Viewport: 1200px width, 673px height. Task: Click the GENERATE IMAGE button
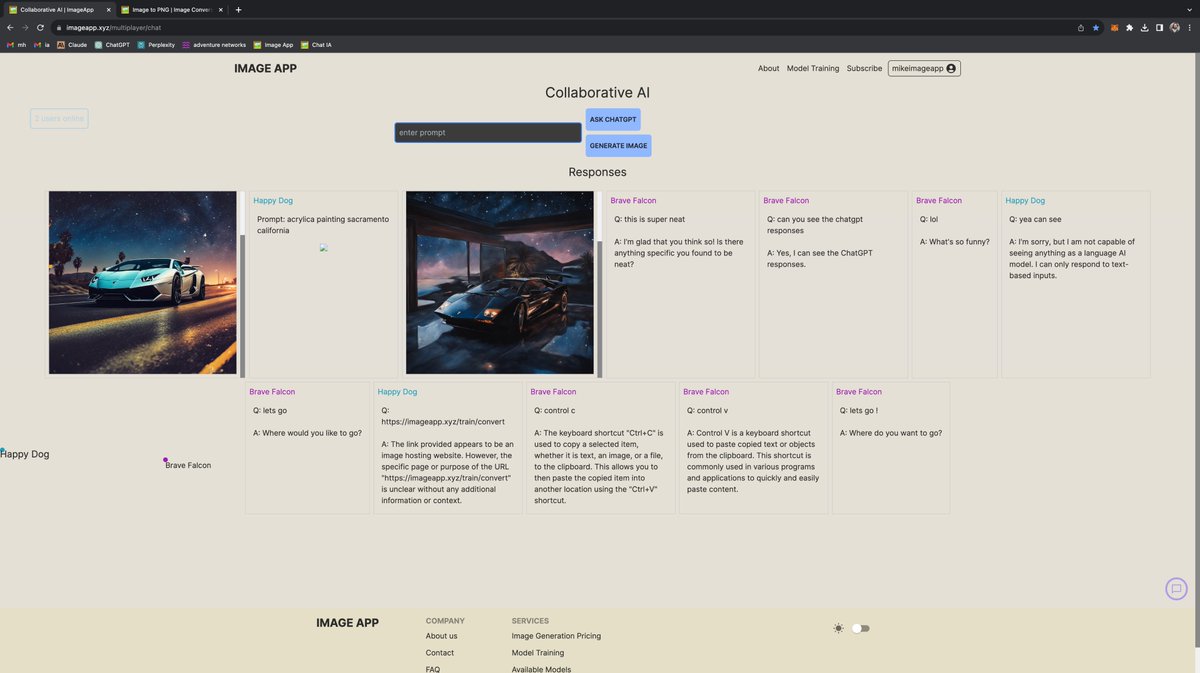[x=618, y=146]
